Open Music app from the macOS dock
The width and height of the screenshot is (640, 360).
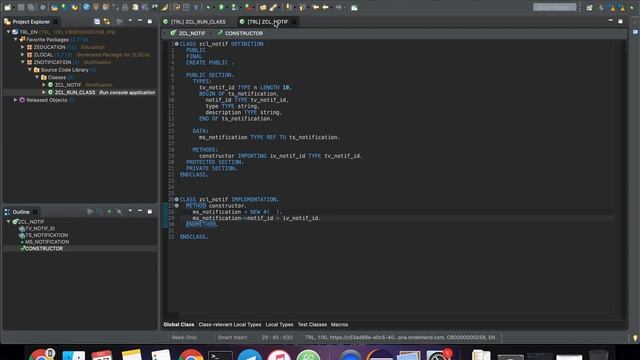pos(279,355)
